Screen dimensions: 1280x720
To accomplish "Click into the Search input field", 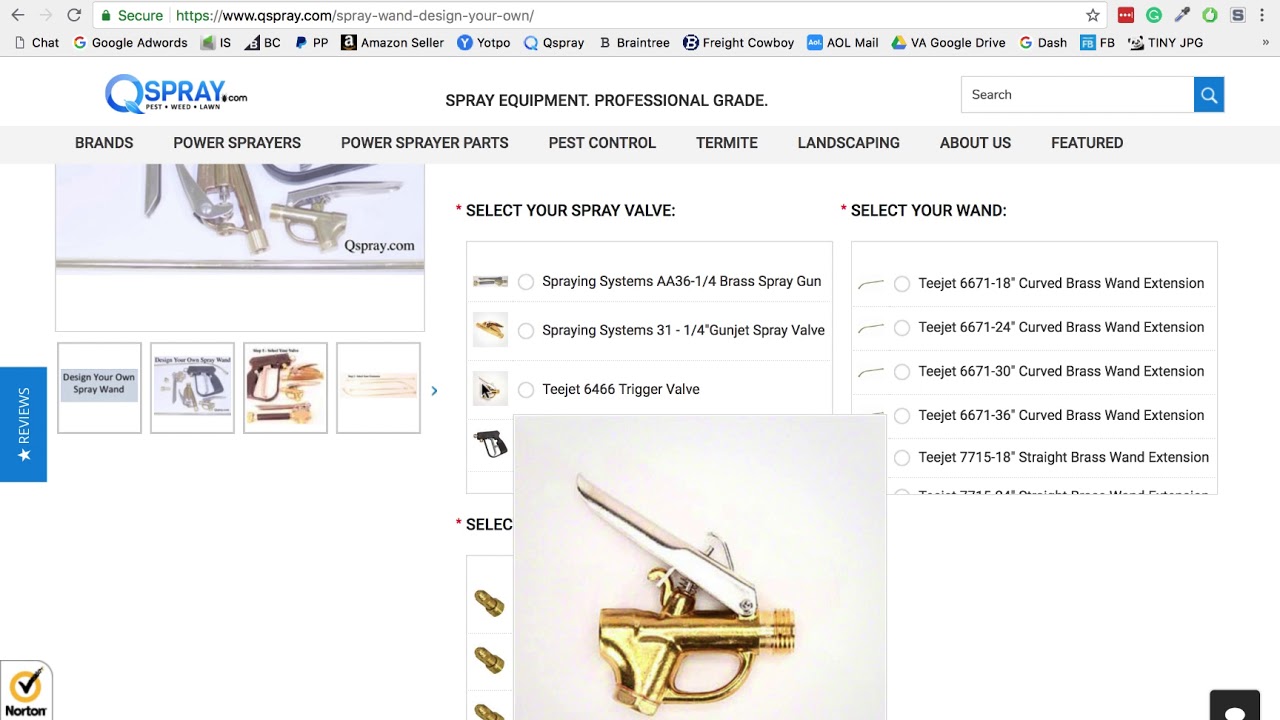I will tap(1077, 95).
